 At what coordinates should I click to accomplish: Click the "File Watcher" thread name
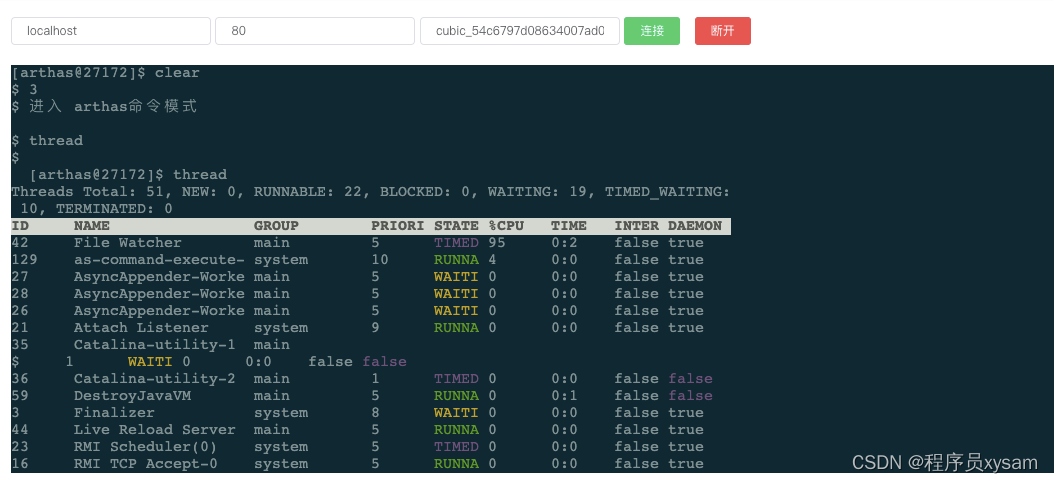coord(128,243)
